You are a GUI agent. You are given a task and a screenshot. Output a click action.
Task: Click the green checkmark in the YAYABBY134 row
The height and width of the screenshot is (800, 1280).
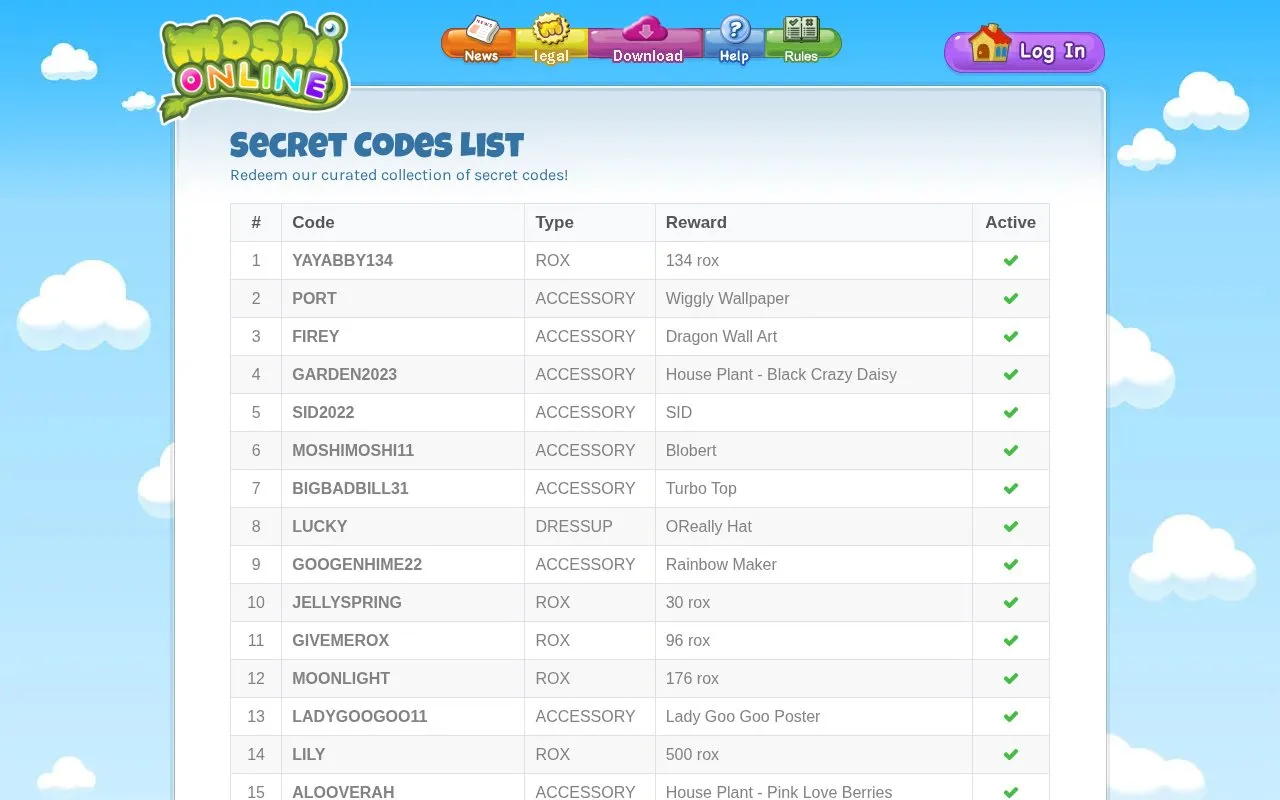(1011, 260)
